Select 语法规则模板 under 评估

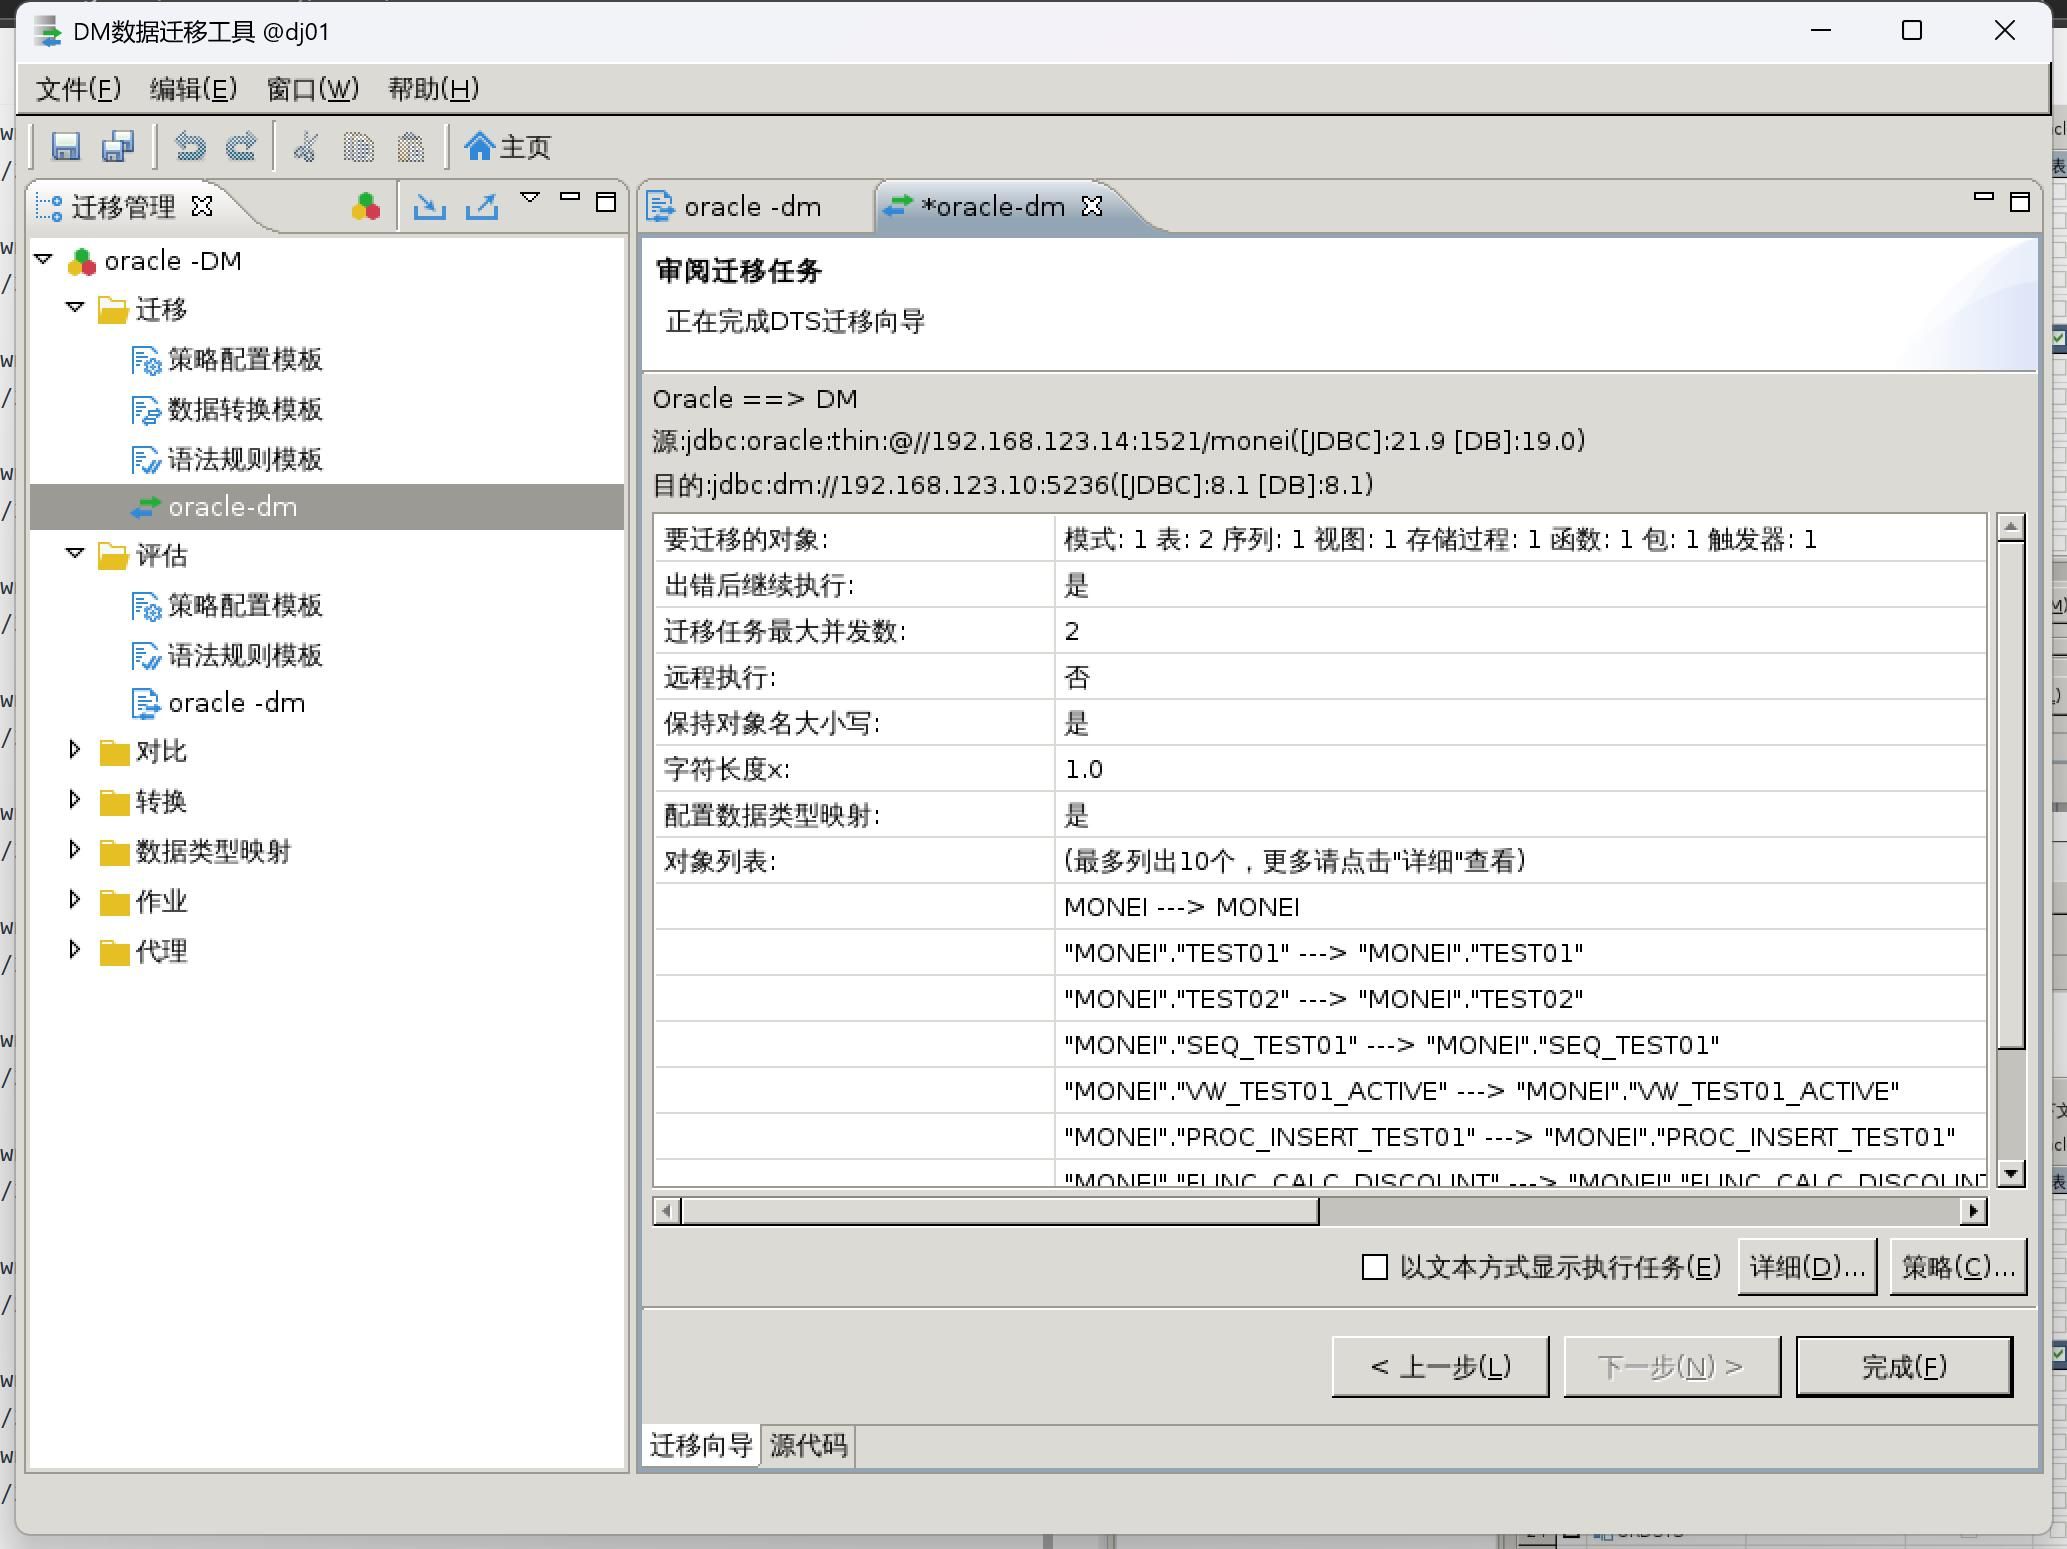[x=244, y=655]
